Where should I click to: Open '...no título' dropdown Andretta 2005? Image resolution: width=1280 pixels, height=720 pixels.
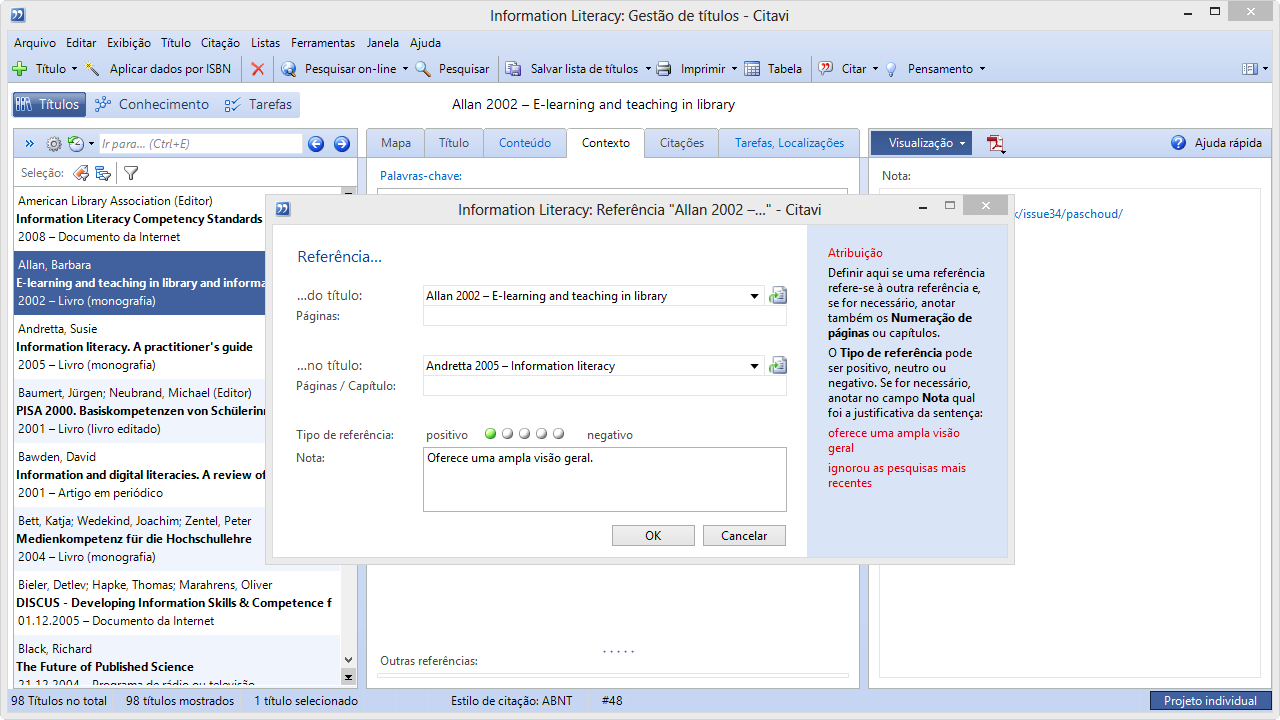tap(755, 366)
